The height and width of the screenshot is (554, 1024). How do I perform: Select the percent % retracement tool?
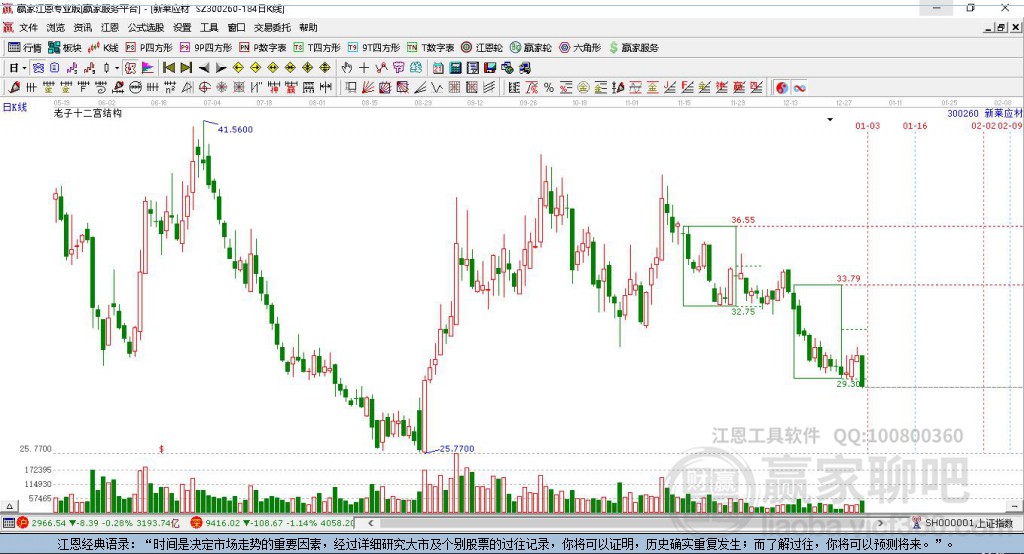click(x=549, y=88)
